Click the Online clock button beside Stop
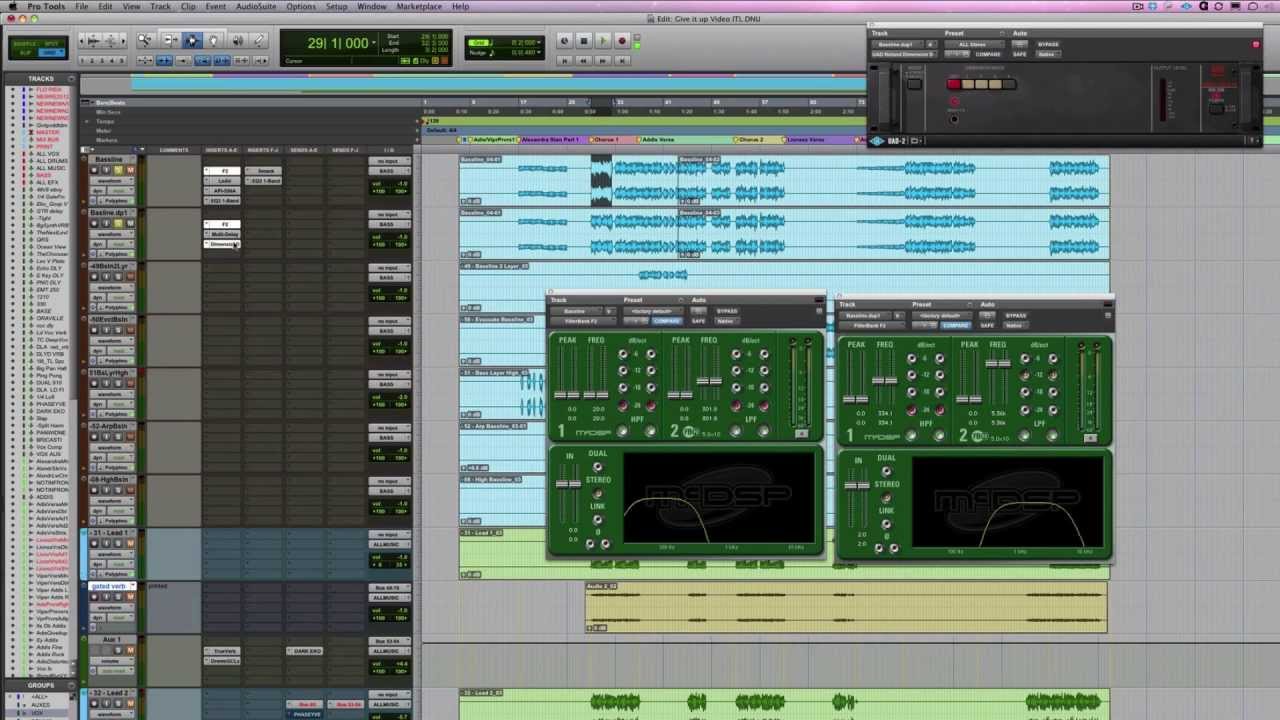Image resolution: width=1280 pixels, height=720 pixels. [x=564, y=41]
